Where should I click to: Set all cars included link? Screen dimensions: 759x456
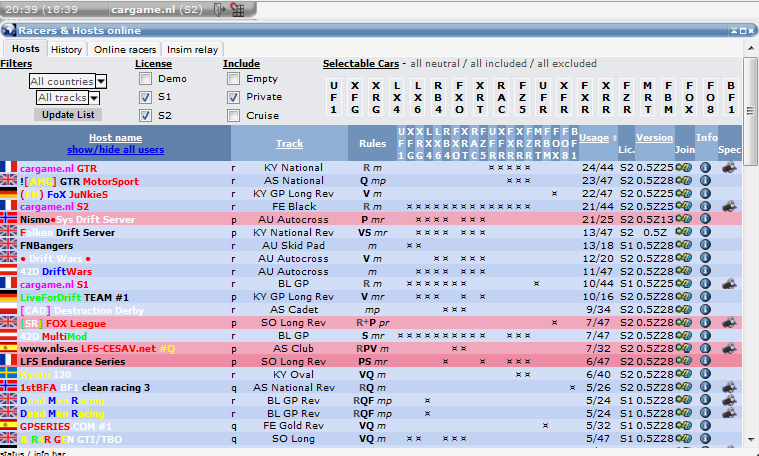(498, 63)
